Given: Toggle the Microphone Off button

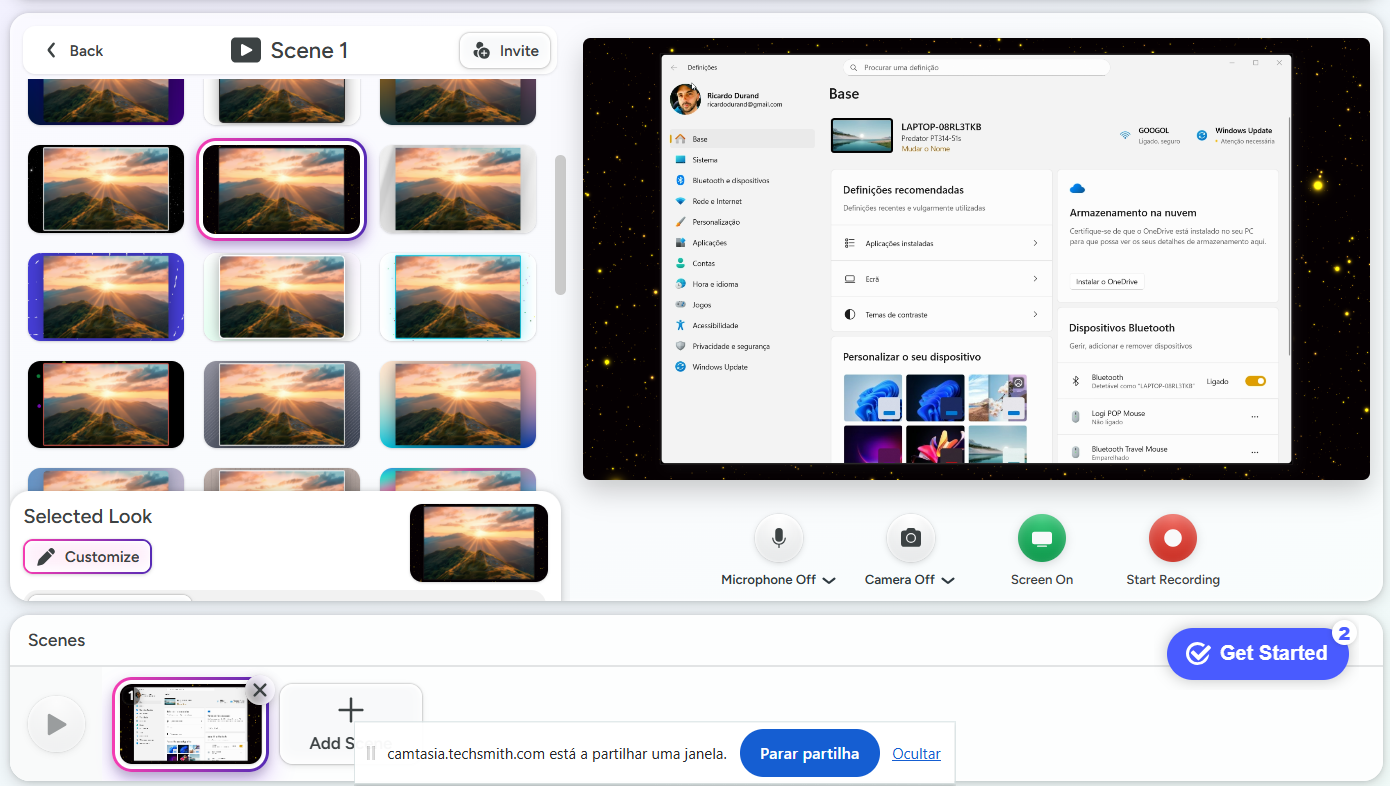Looking at the screenshot, I should coord(778,539).
